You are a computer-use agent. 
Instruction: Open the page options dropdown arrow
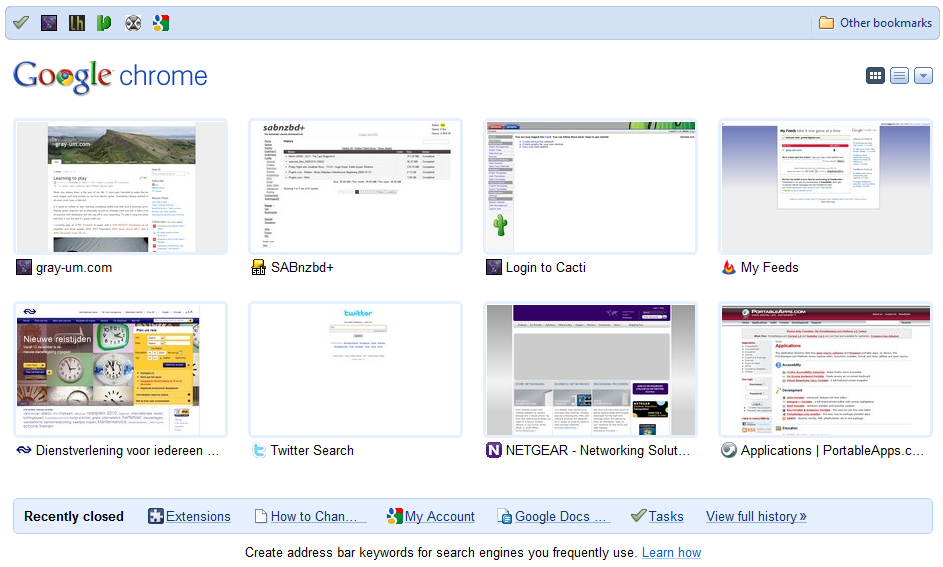pos(923,76)
